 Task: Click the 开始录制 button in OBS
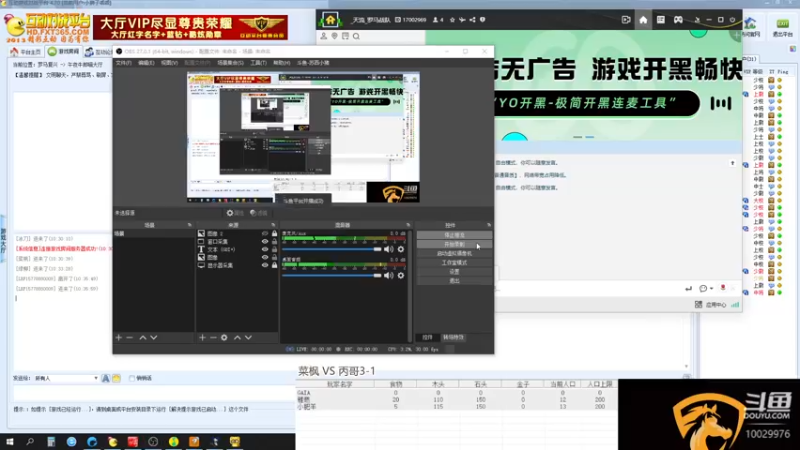(x=454, y=244)
